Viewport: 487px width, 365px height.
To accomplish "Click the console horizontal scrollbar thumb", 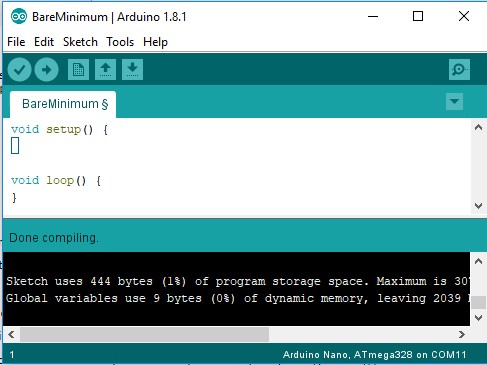I will pos(144,334).
